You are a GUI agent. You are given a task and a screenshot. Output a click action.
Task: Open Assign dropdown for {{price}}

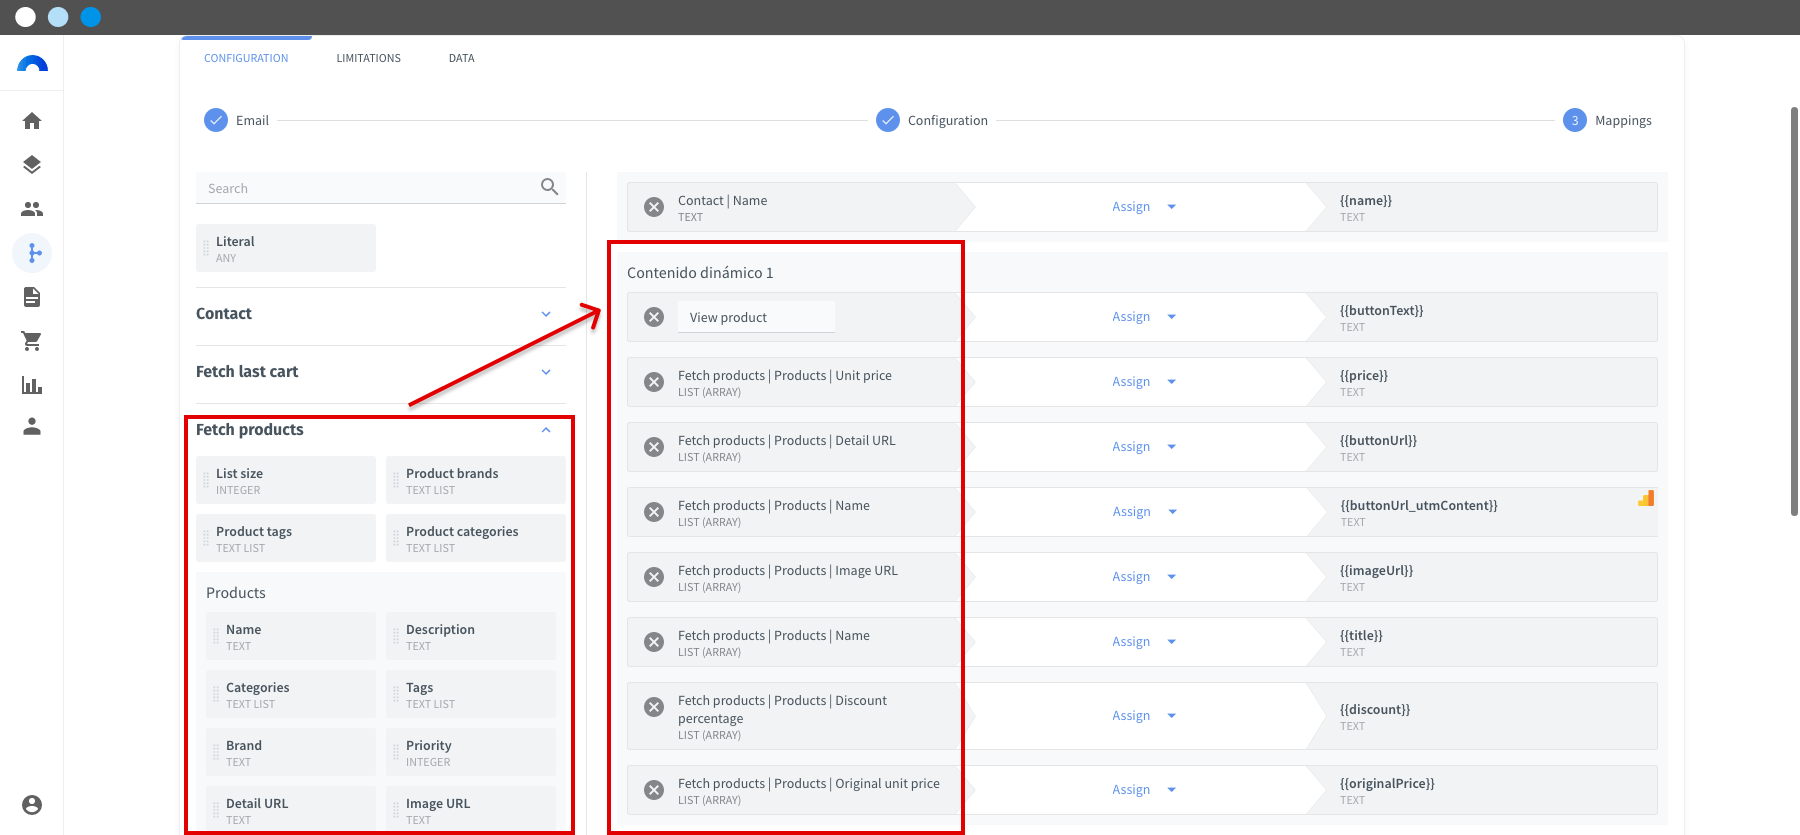click(x=1144, y=382)
